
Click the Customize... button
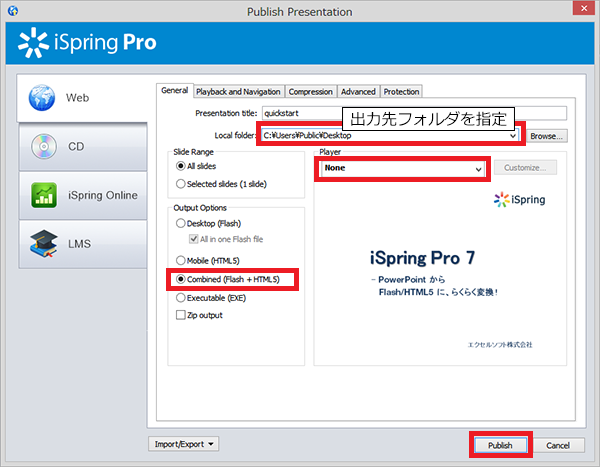(x=525, y=168)
